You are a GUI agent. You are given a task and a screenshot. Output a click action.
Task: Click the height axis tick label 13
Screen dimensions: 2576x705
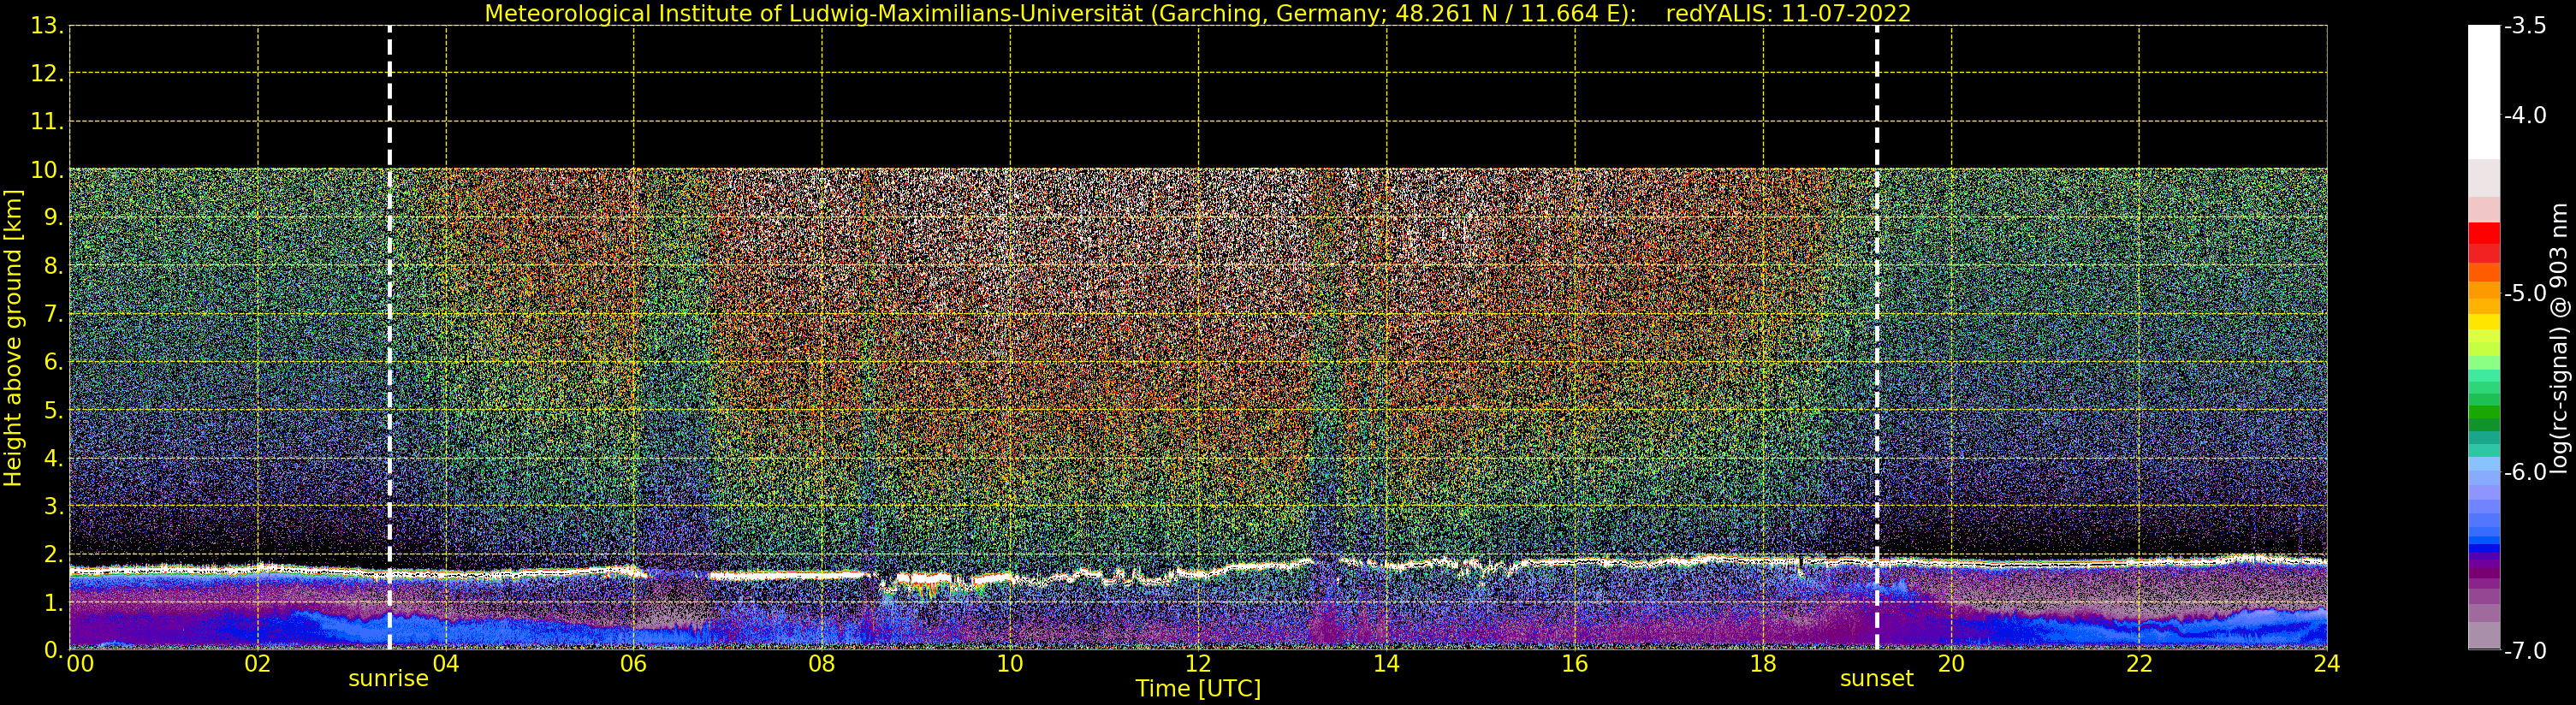point(47,26)
